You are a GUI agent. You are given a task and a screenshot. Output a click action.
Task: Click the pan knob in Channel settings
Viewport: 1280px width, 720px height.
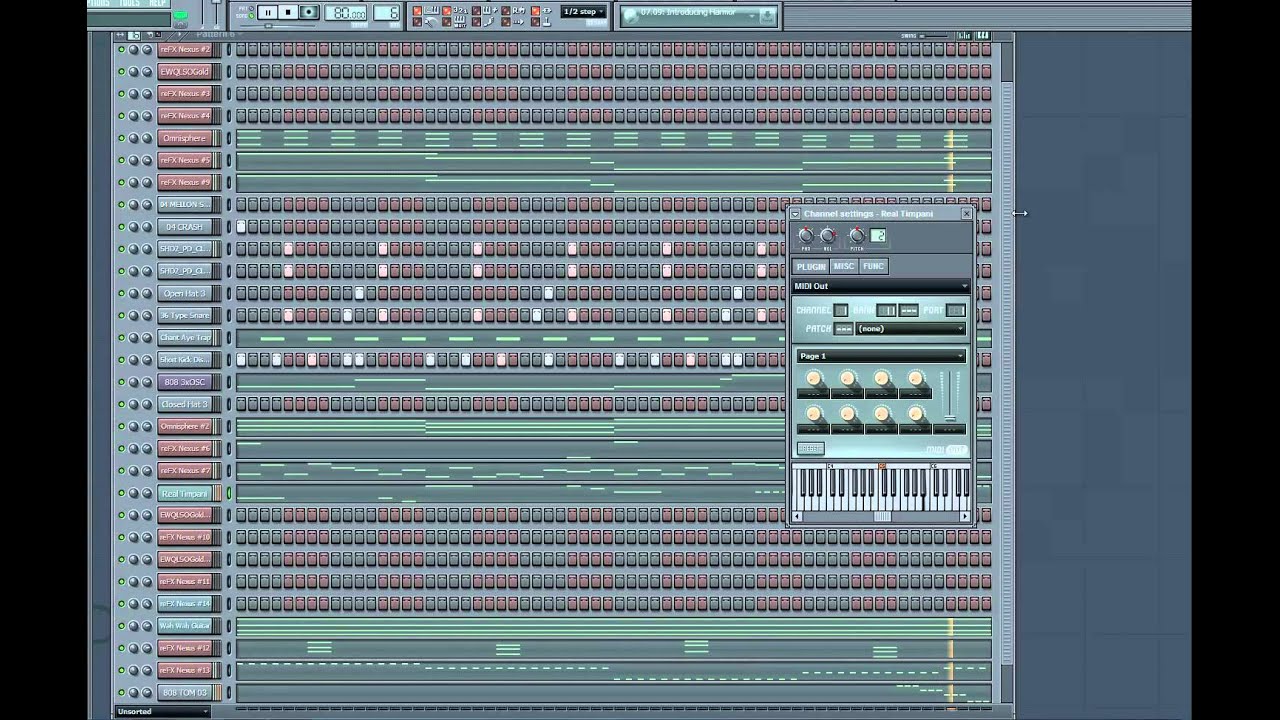pos(807,236)
